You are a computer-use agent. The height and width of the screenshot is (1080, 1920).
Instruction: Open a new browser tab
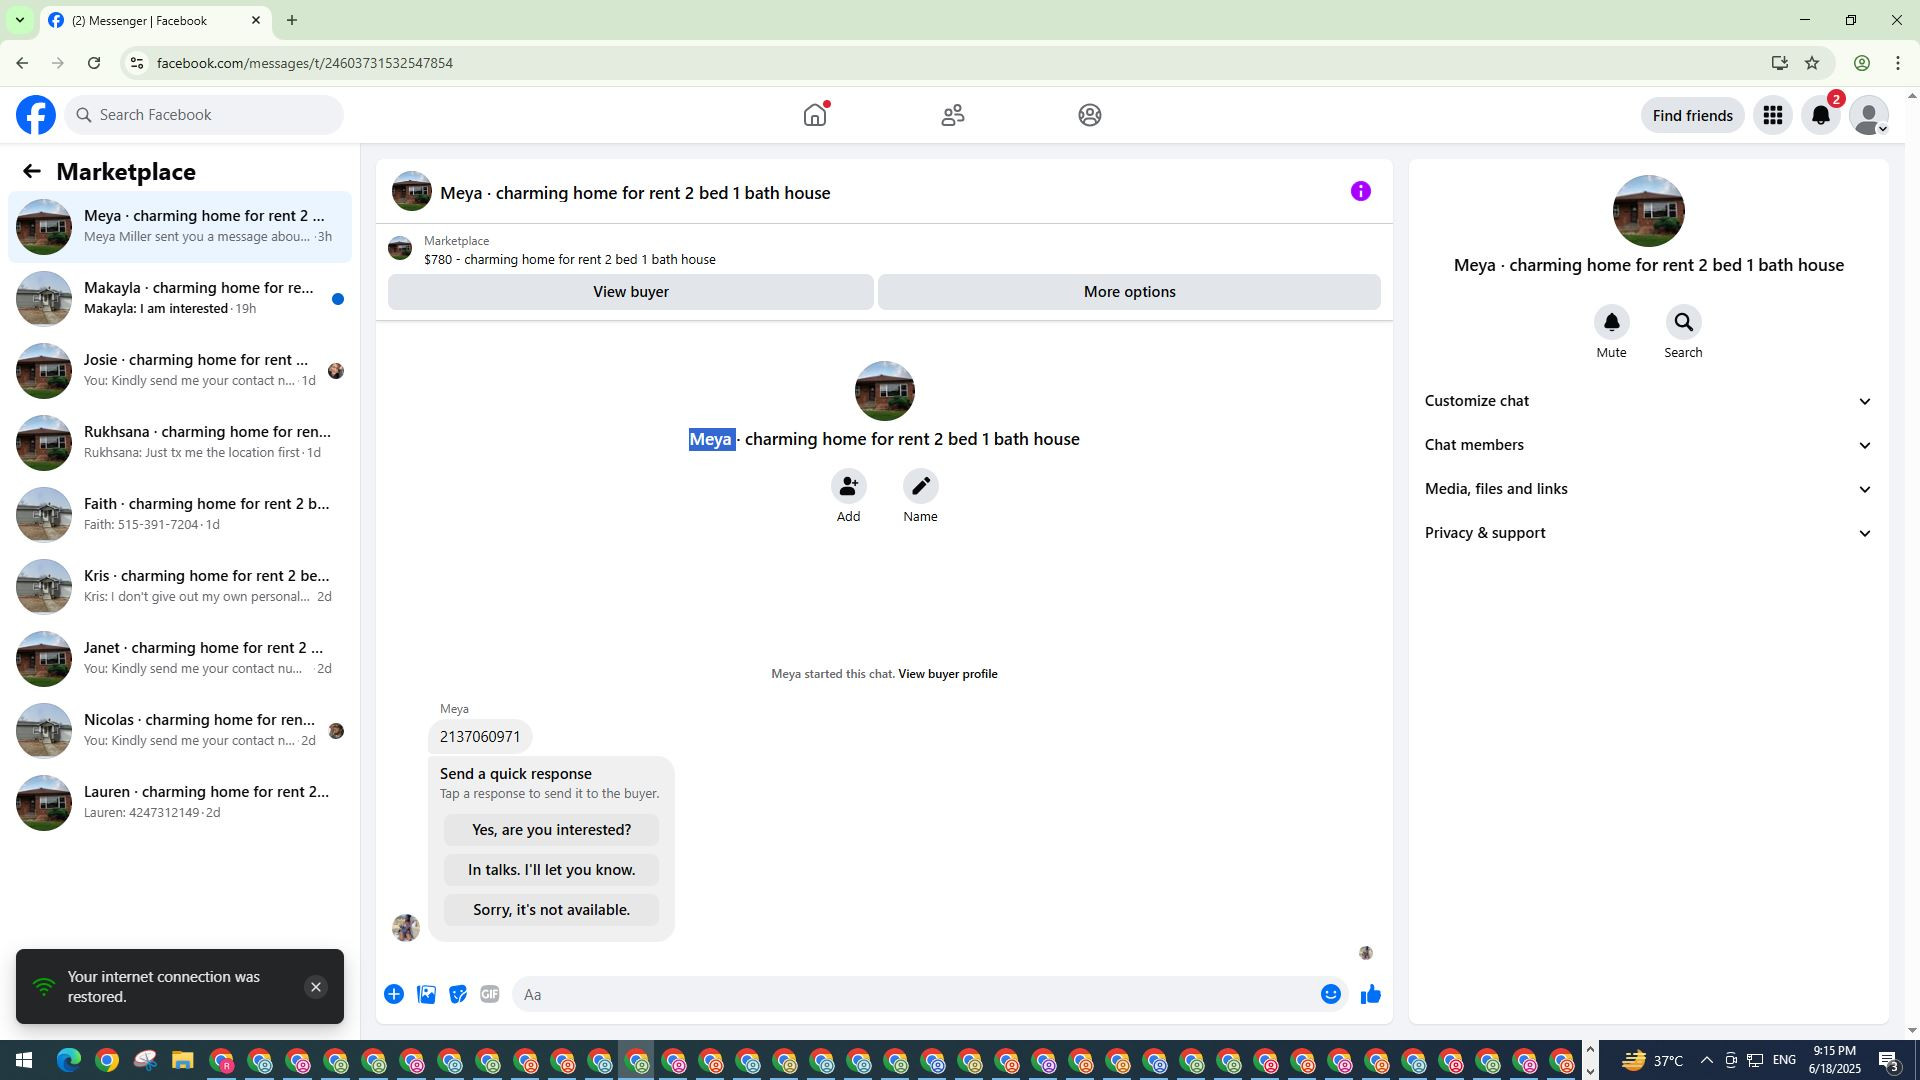pos(291,20)
